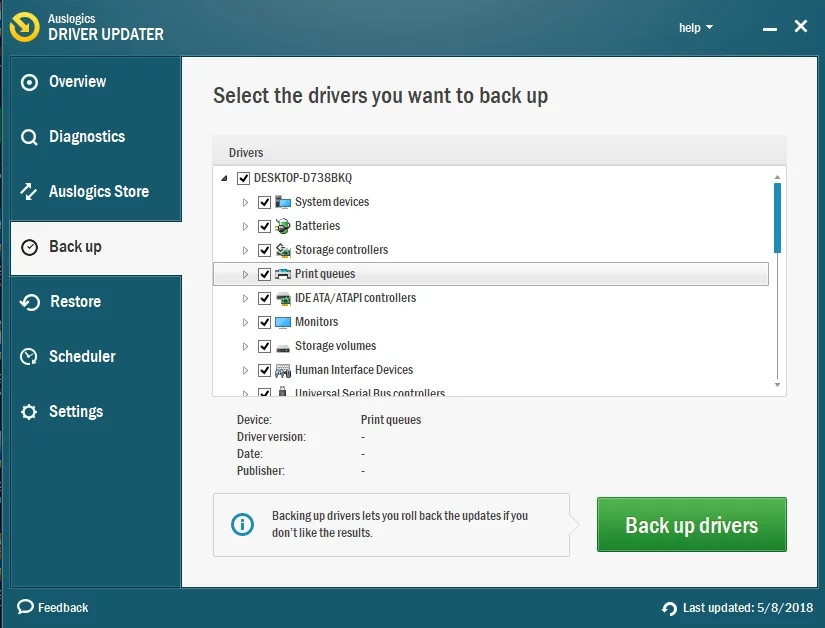Open the help dropdown menu
The image size is (825, 628).
pyautogui.click(x=696, y=27)
